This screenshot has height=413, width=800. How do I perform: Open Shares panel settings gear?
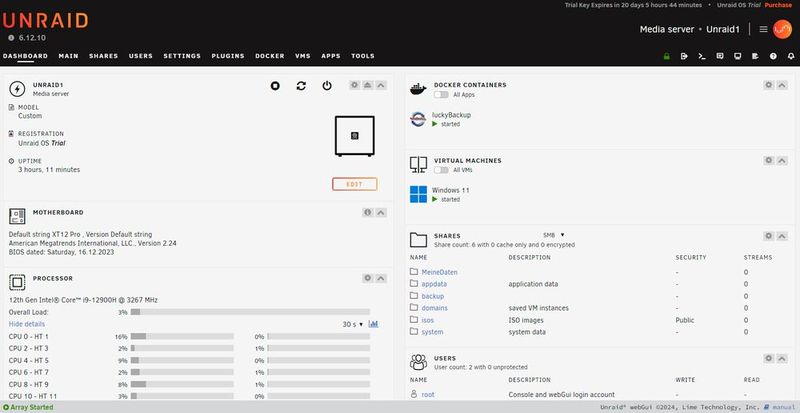[769, 236]
